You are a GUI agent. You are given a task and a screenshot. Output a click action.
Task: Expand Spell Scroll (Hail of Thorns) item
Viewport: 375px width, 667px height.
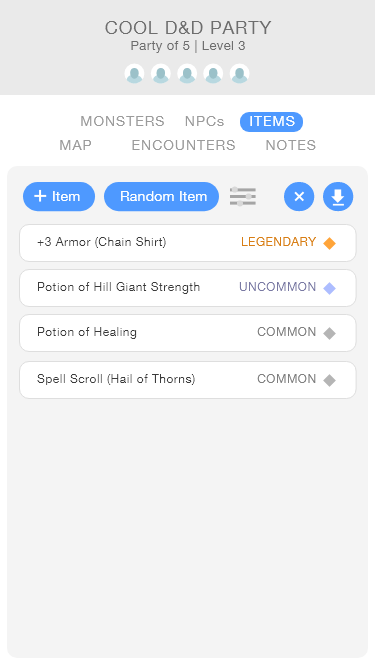[x=188, y=380]
